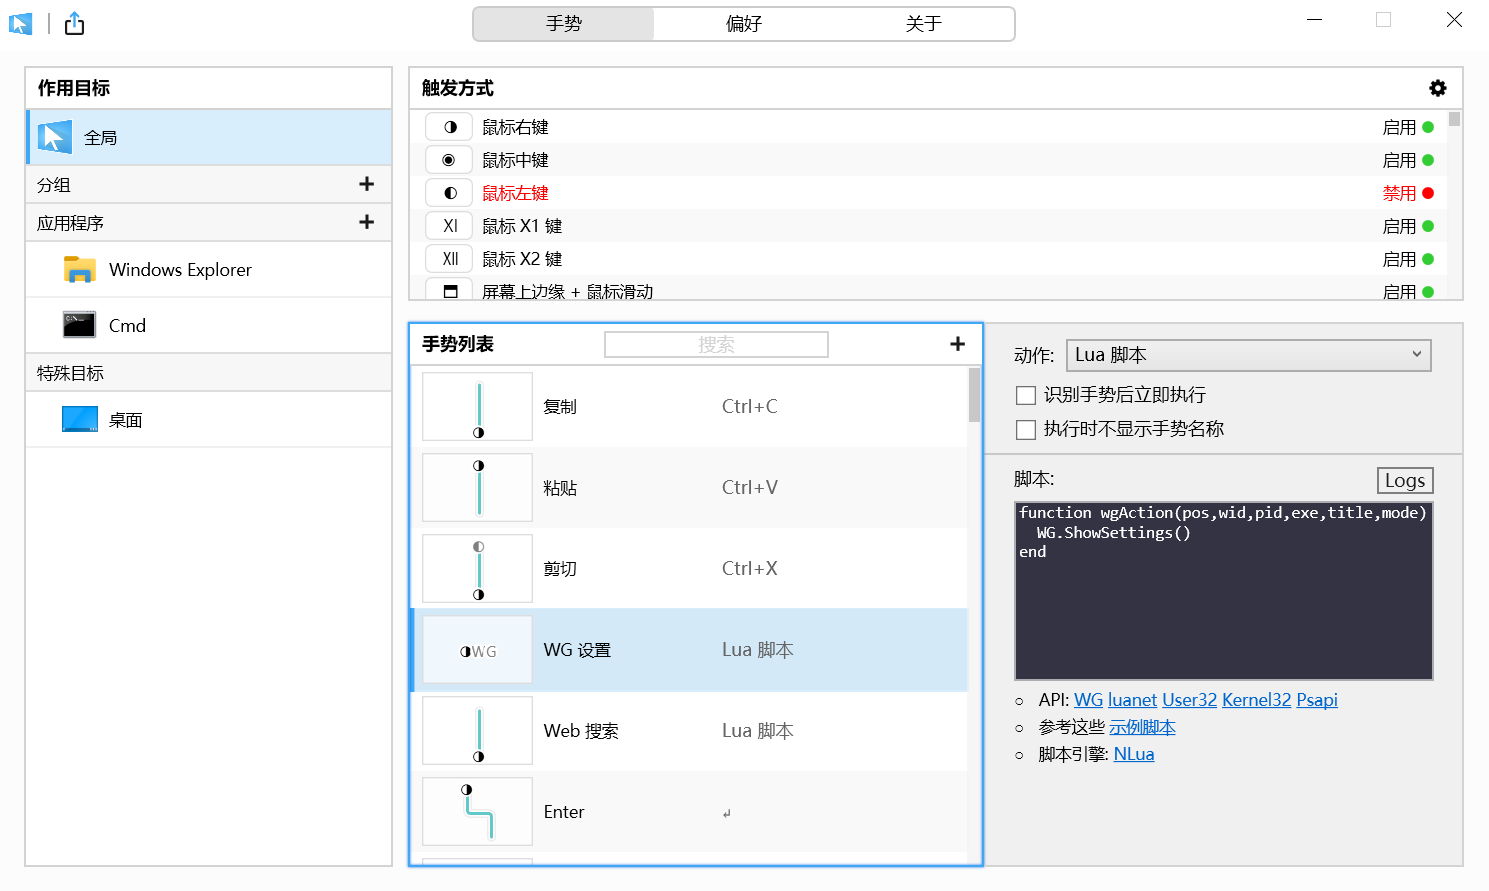Open the Psapi API link
The image size is (1489, 891).
coord(1317,700)
